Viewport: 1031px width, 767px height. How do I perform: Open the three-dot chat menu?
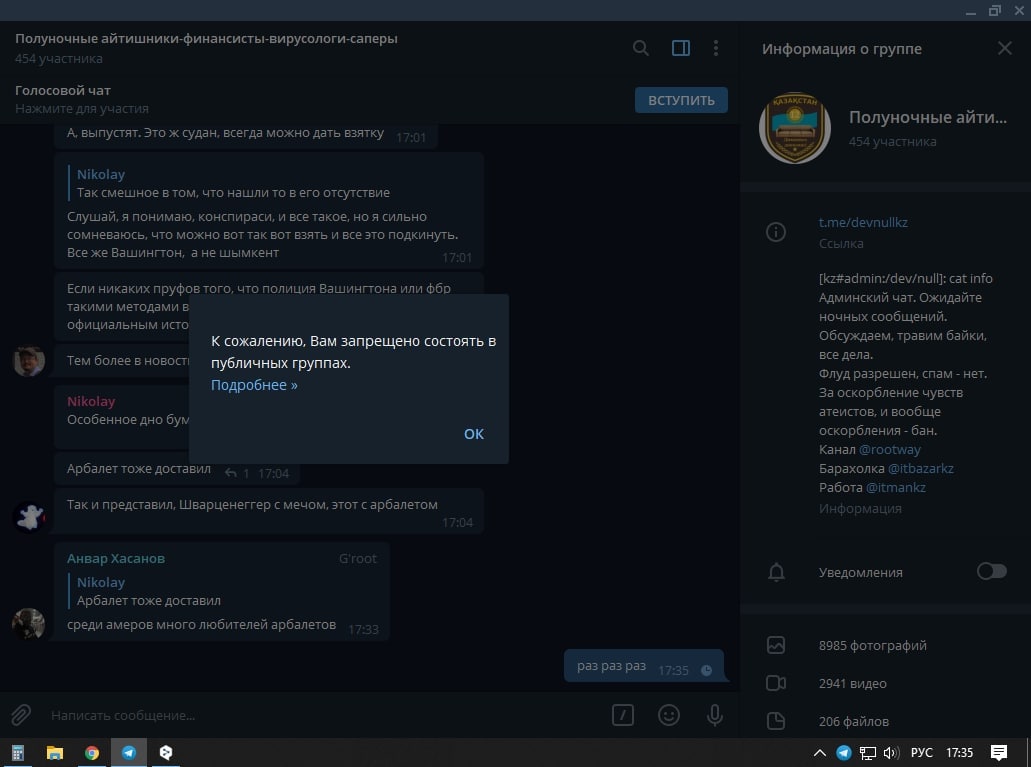point(716,48)
